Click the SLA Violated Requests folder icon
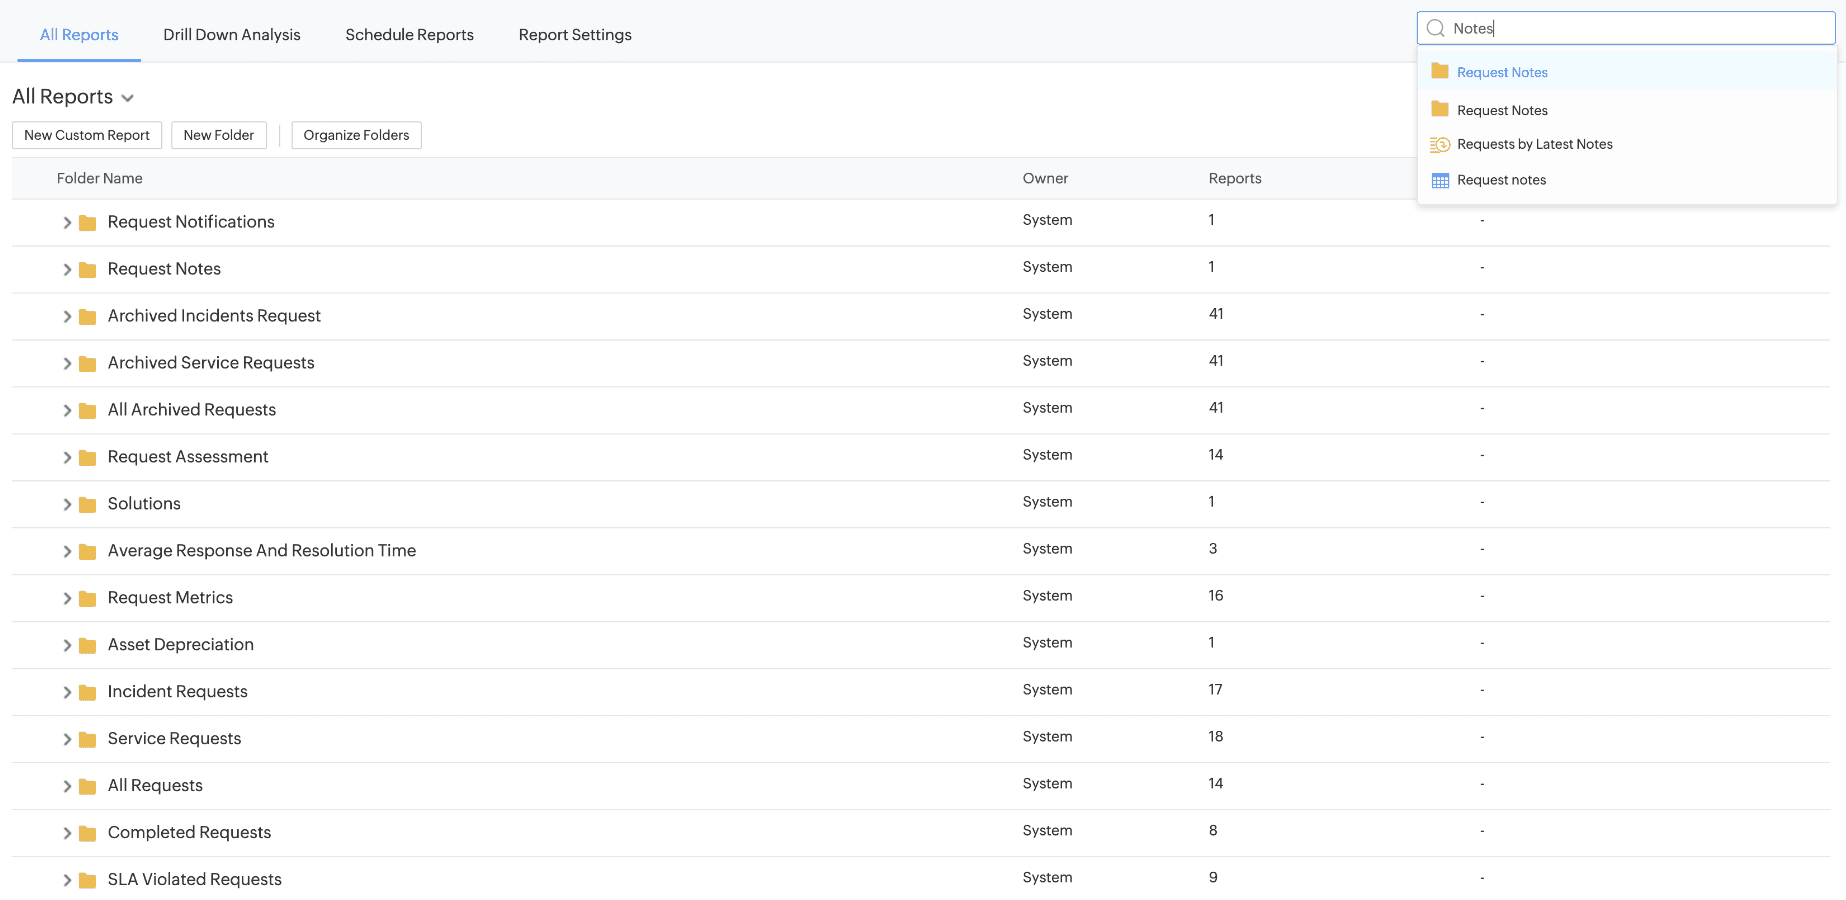This screenshot has width=1846, height=900. pyautogui.click(x=88, y=881)
